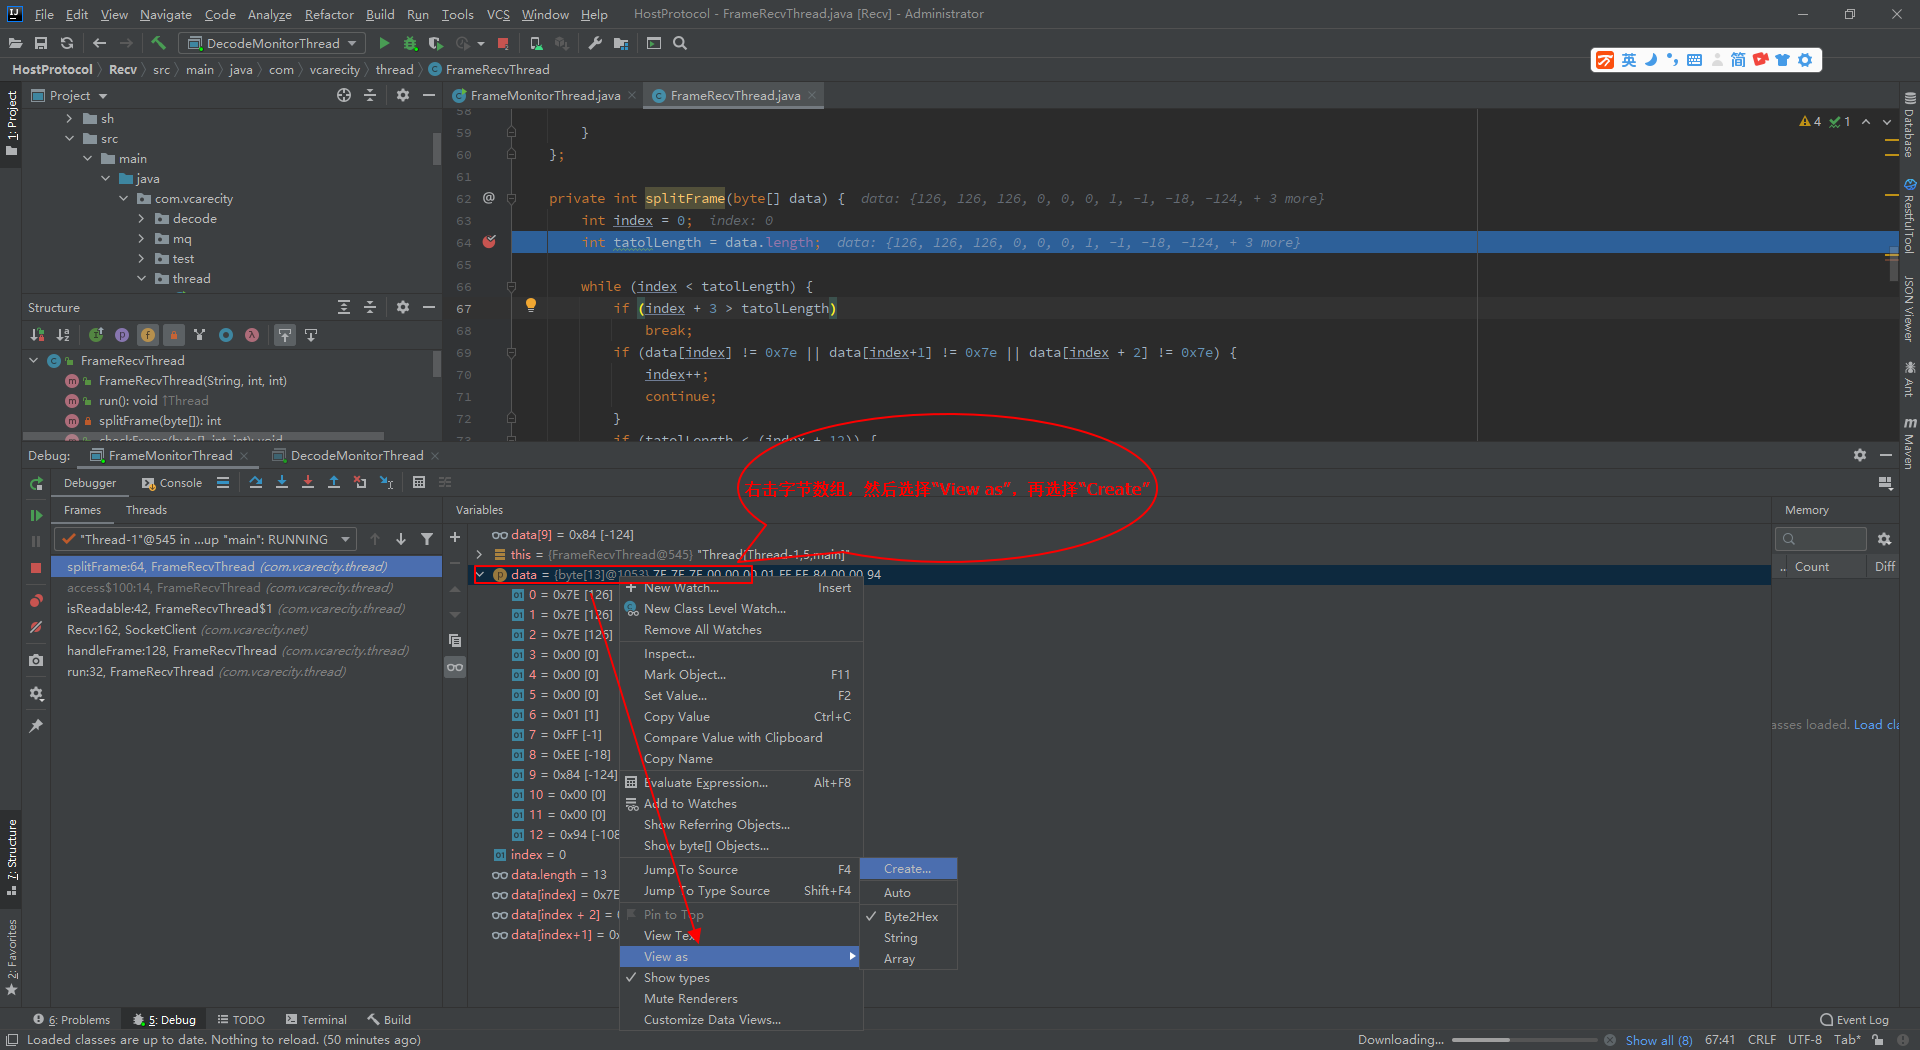Click the Step Over debugger icon

256,482
